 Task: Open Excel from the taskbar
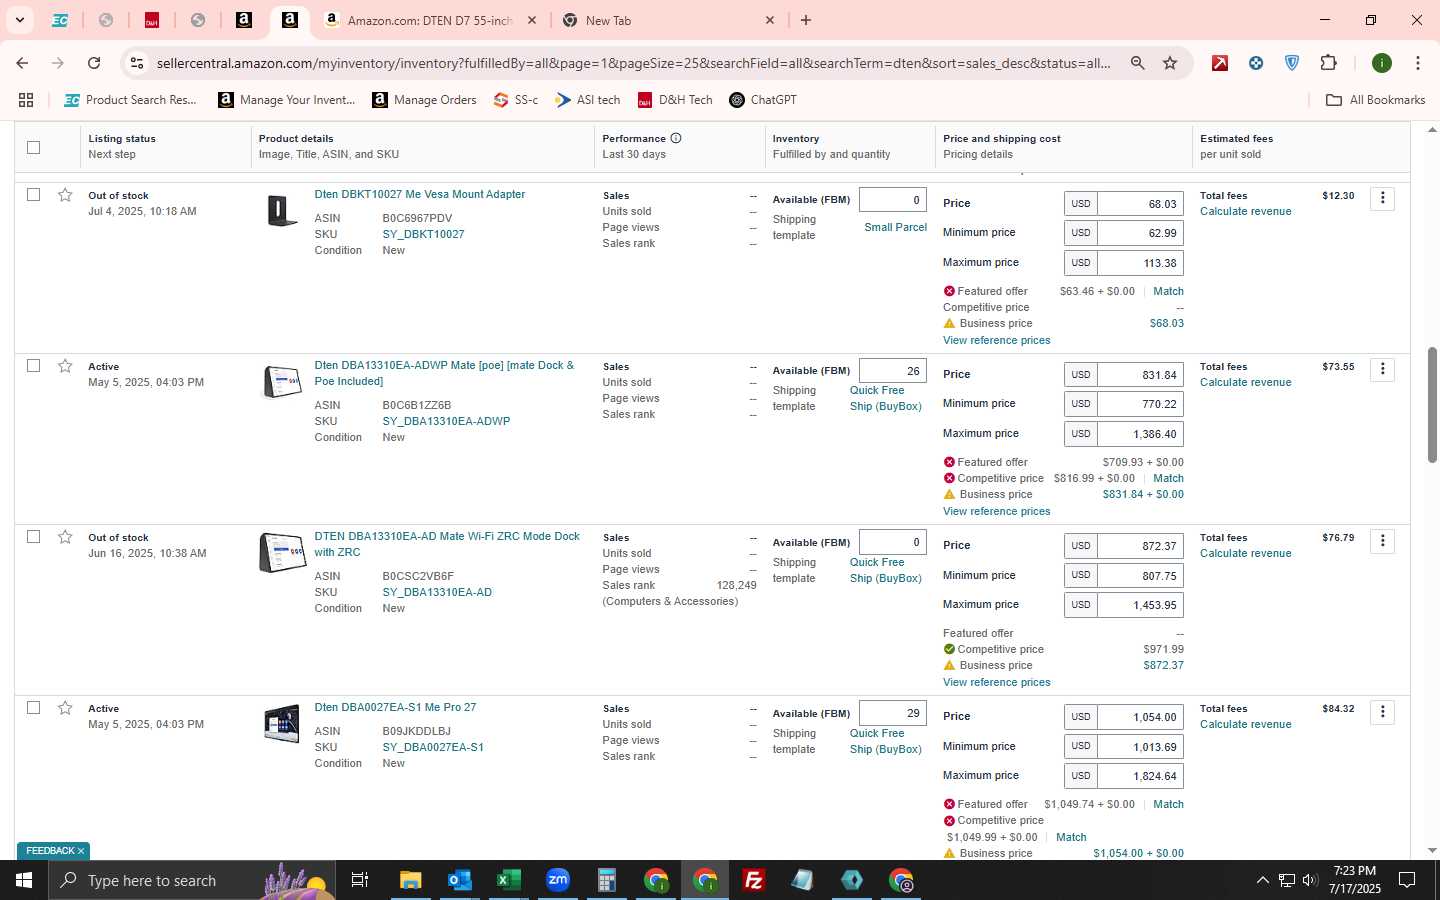tap(508, 880)
